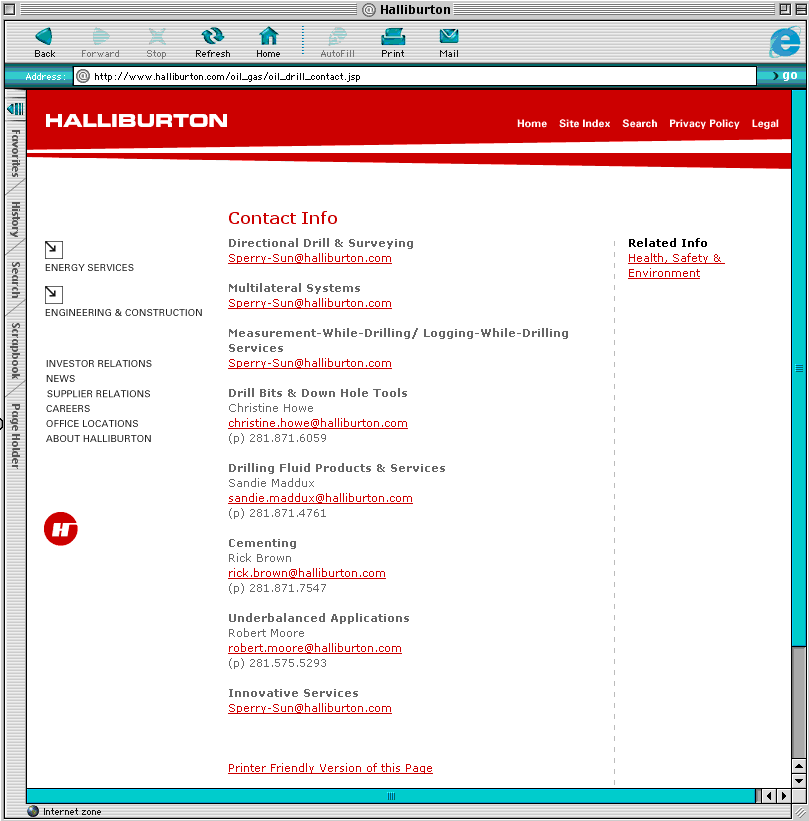This screenshot has width=809, height=821.
Task: Open OFFICE LOCATIONS in left menu
Action: pos(92,424)
